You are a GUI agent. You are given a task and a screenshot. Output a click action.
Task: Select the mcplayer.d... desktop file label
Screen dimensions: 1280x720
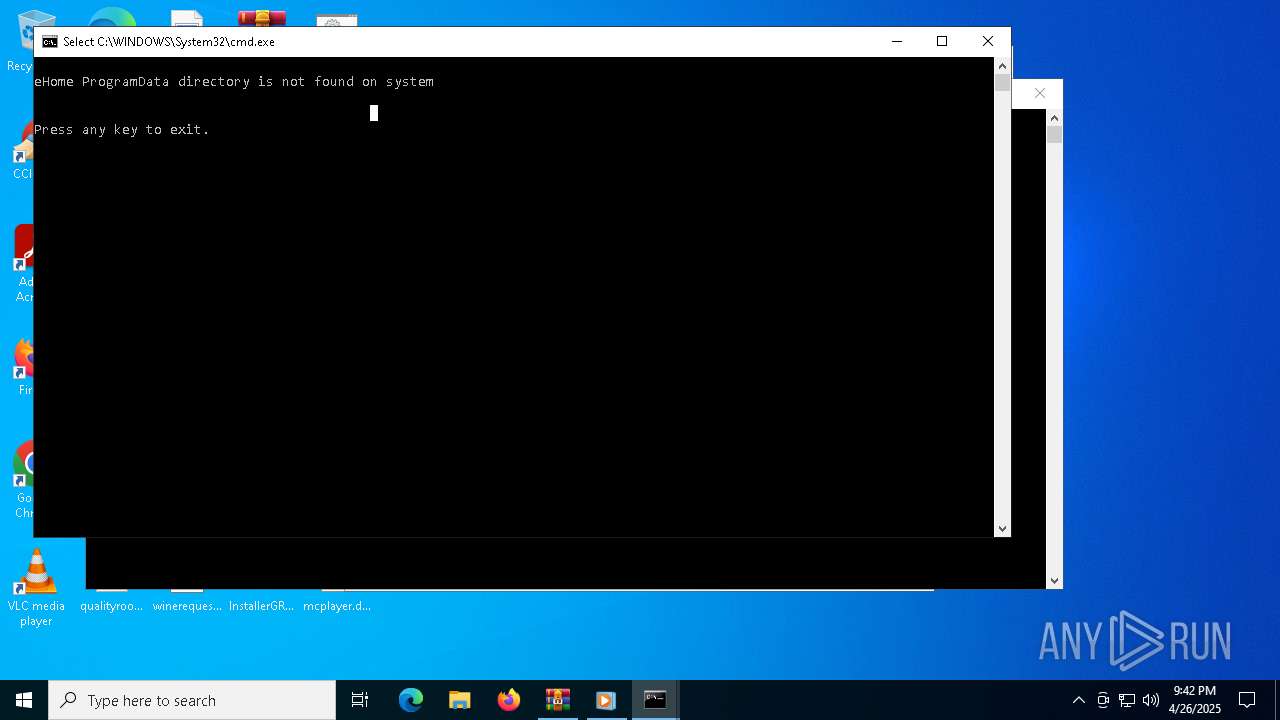click(337, 606)
